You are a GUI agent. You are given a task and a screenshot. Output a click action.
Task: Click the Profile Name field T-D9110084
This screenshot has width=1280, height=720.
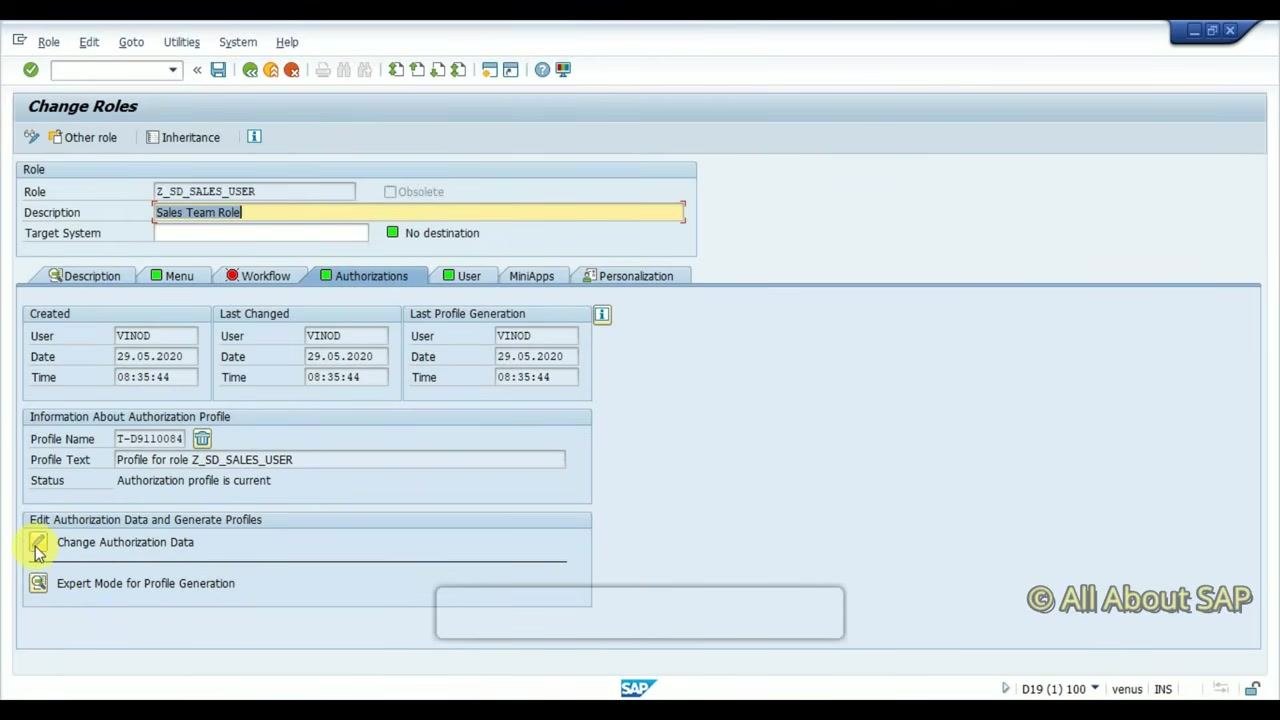(x=151, y=439)
